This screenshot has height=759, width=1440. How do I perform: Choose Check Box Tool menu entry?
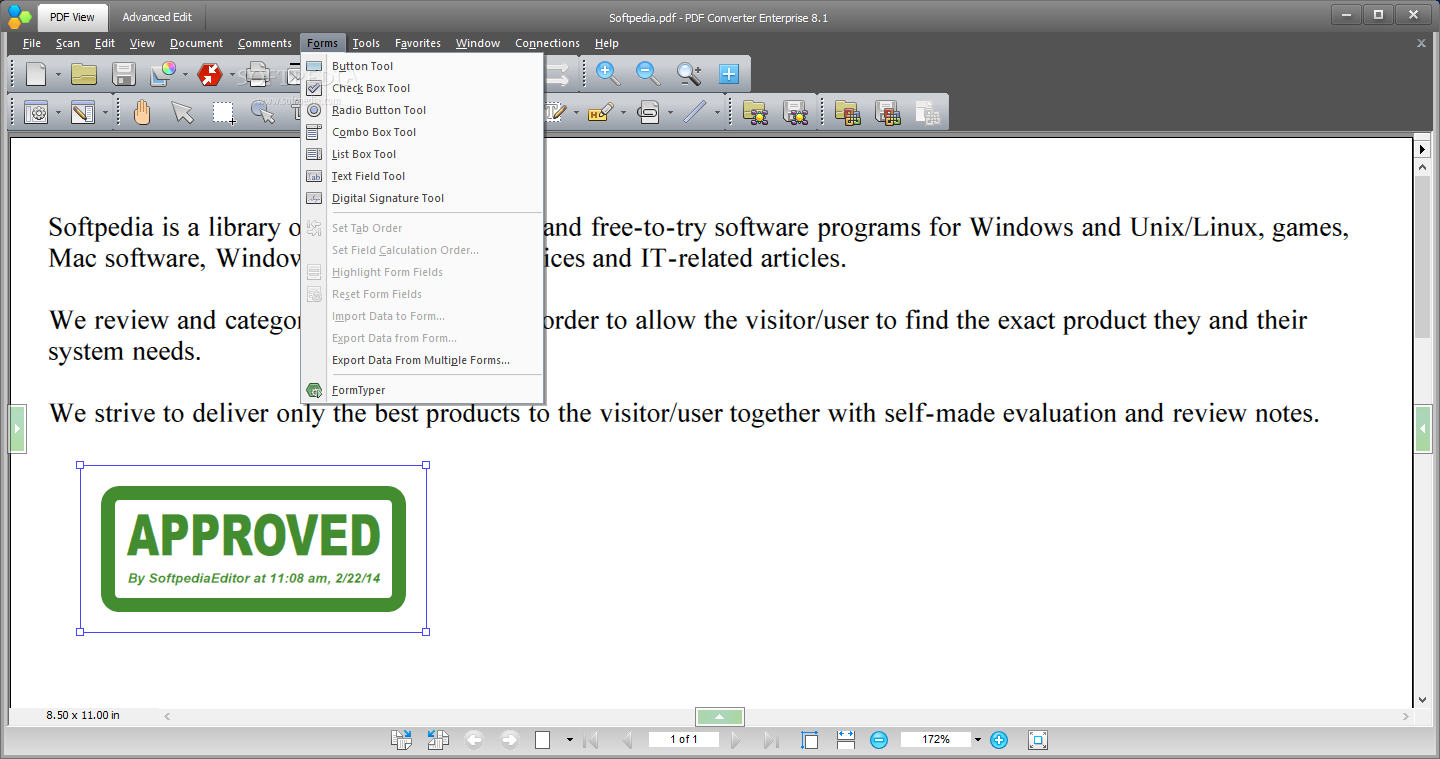(x=422, y=88)
